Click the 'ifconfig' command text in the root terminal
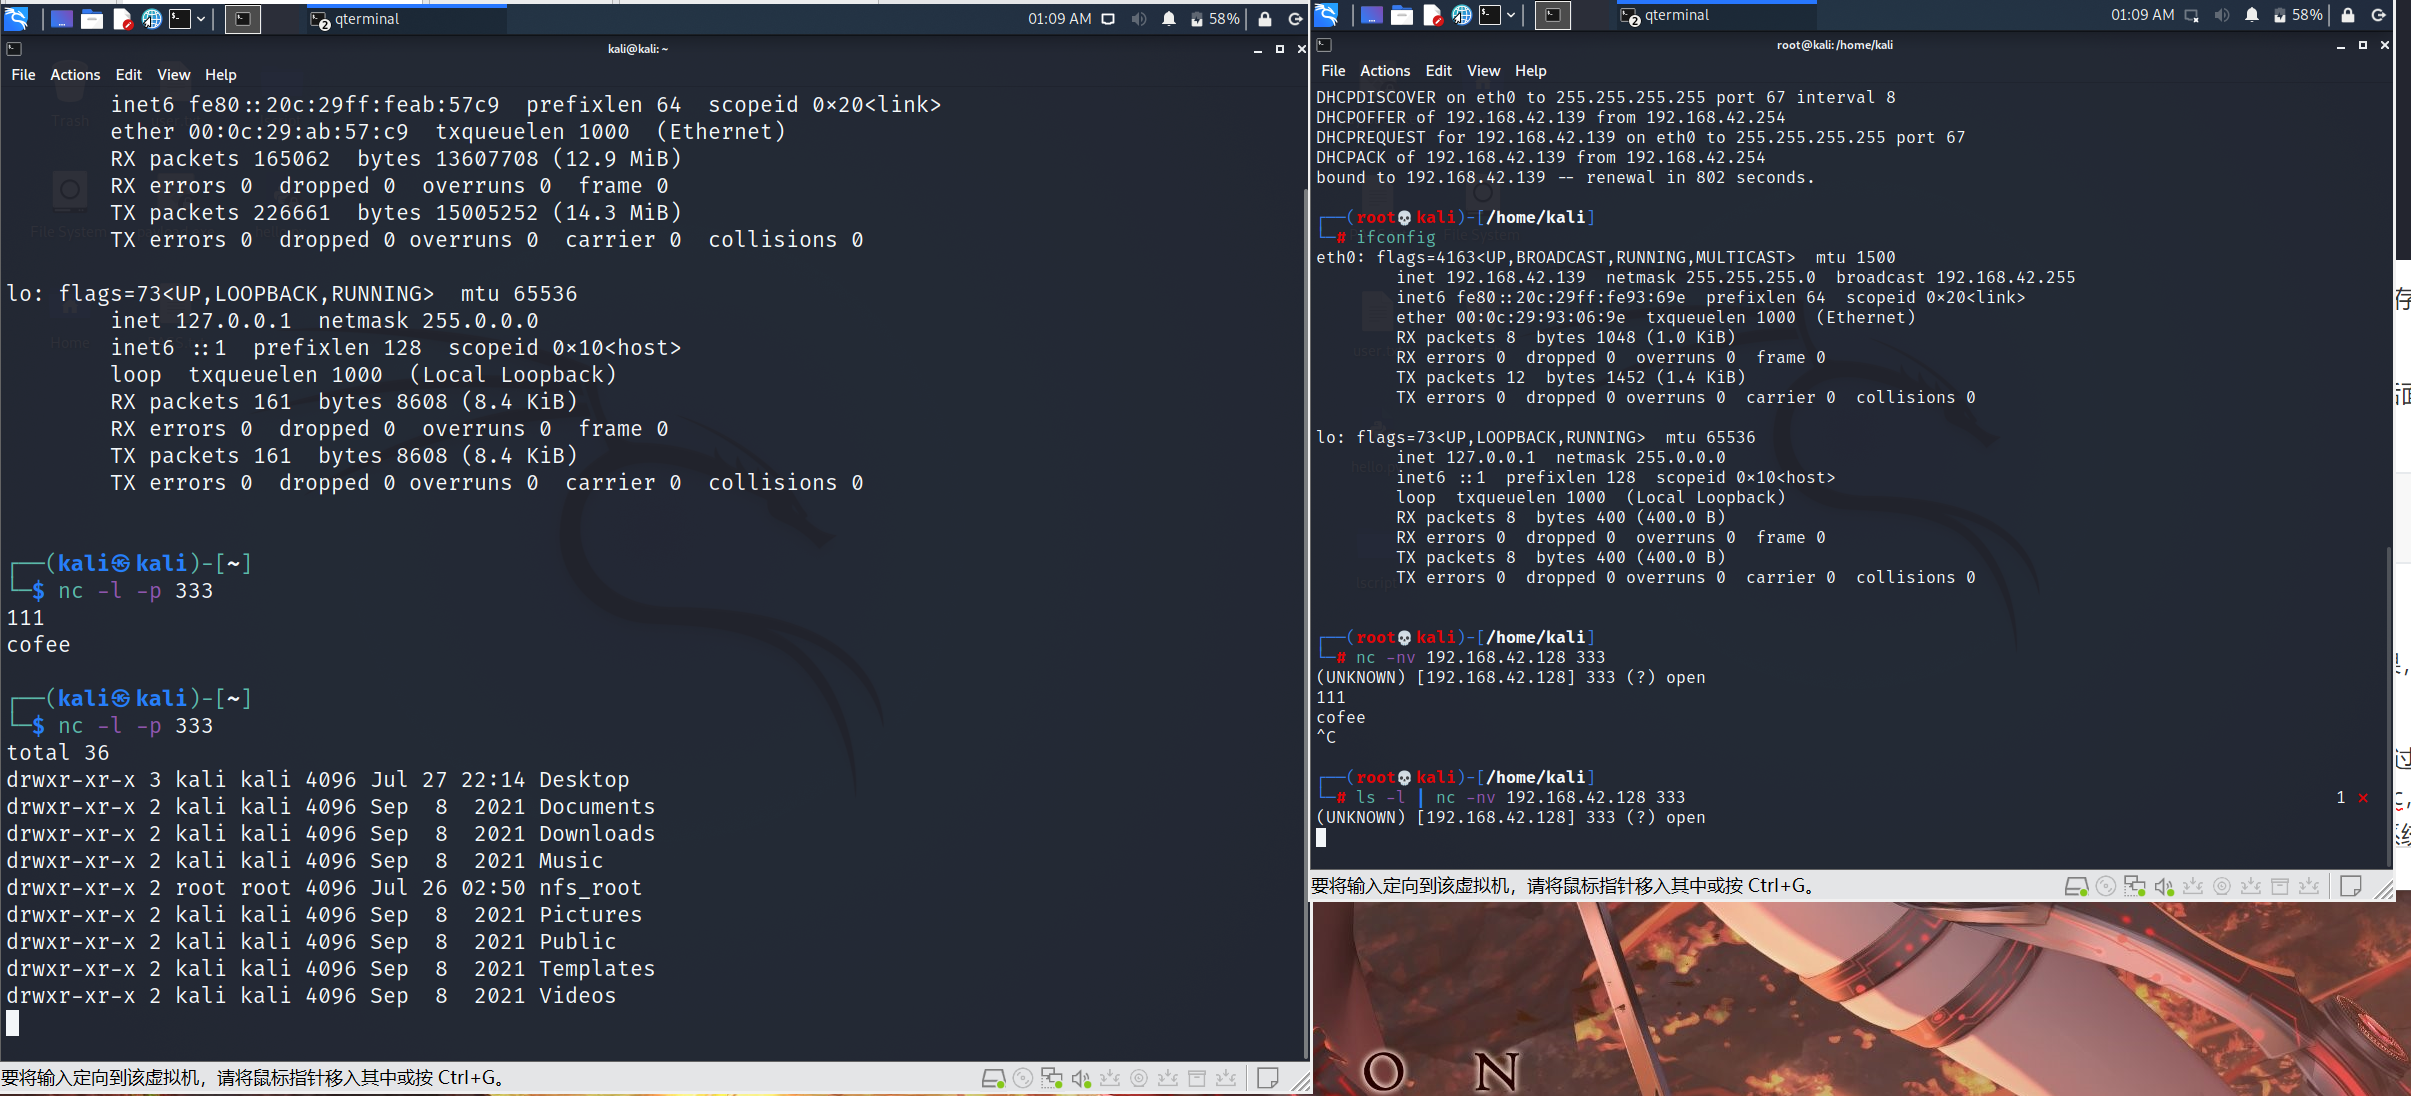The width and height of the screenshot is (2411, 1096). click(1395, 237)
